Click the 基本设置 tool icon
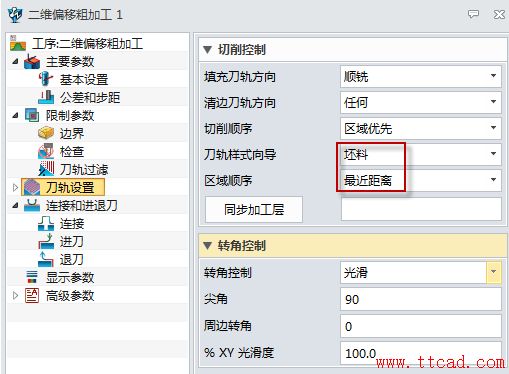Screen dimensions: 509x374 (x=46, y=79)
